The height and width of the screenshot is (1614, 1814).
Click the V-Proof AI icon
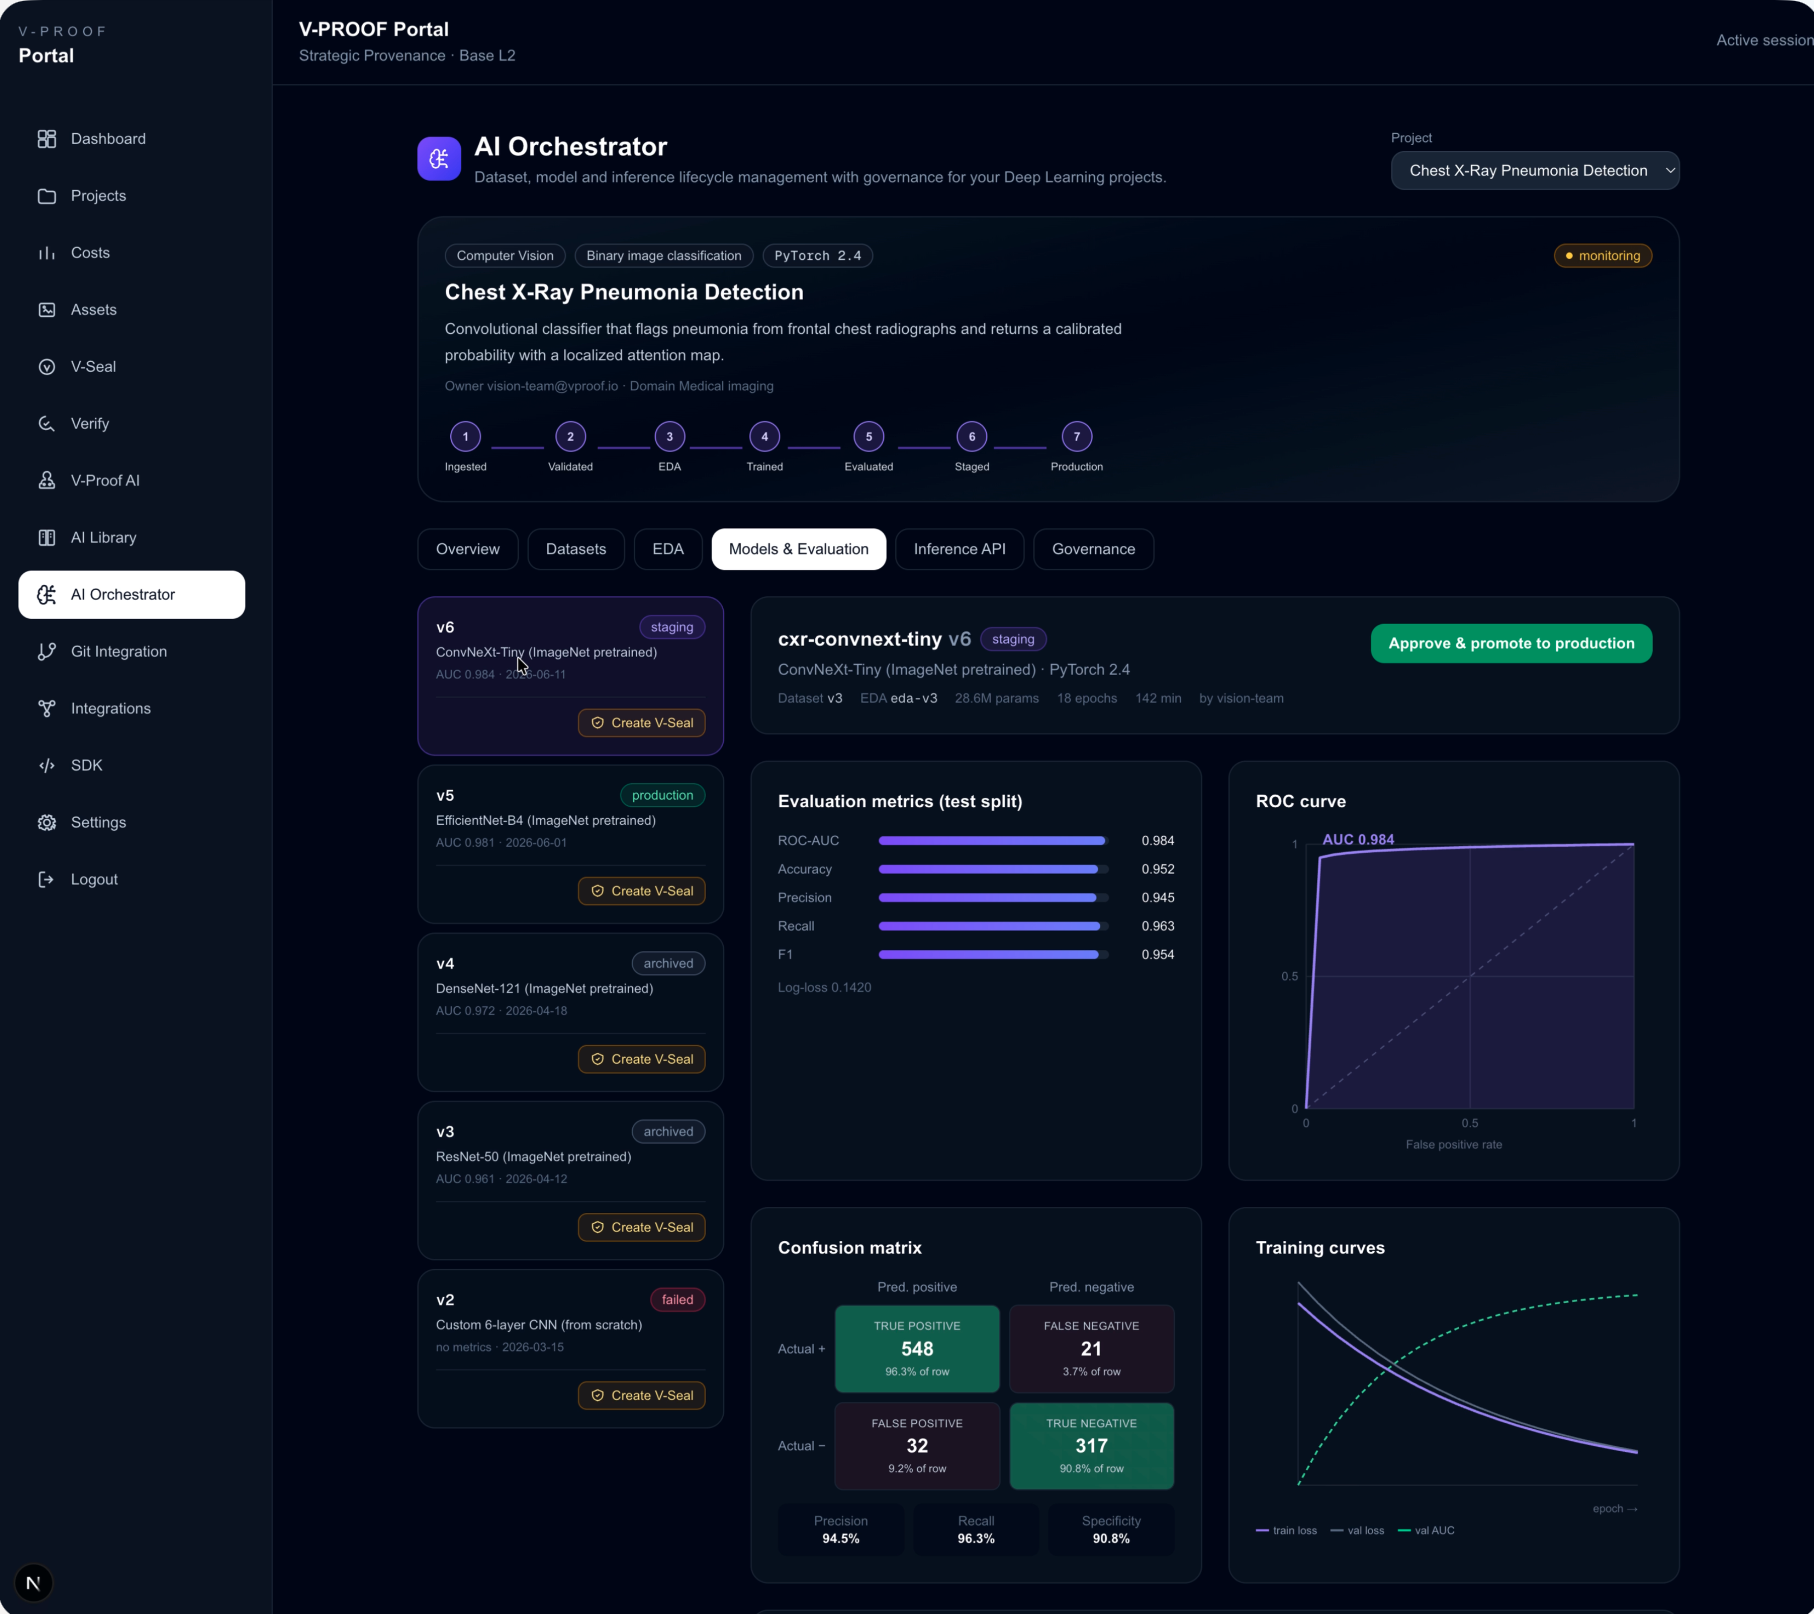pos(47,481)
